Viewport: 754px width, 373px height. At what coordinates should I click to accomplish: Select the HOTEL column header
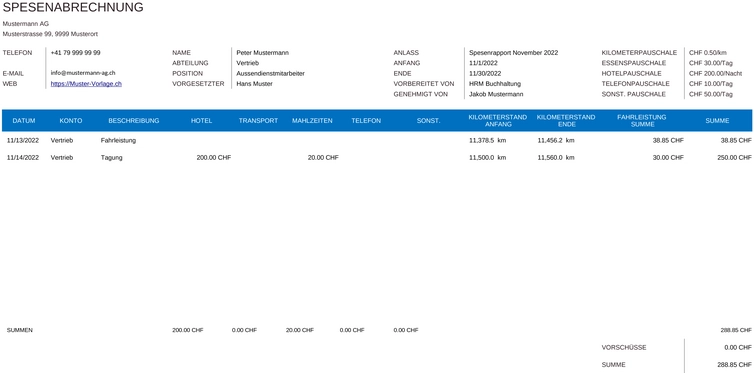201,121
